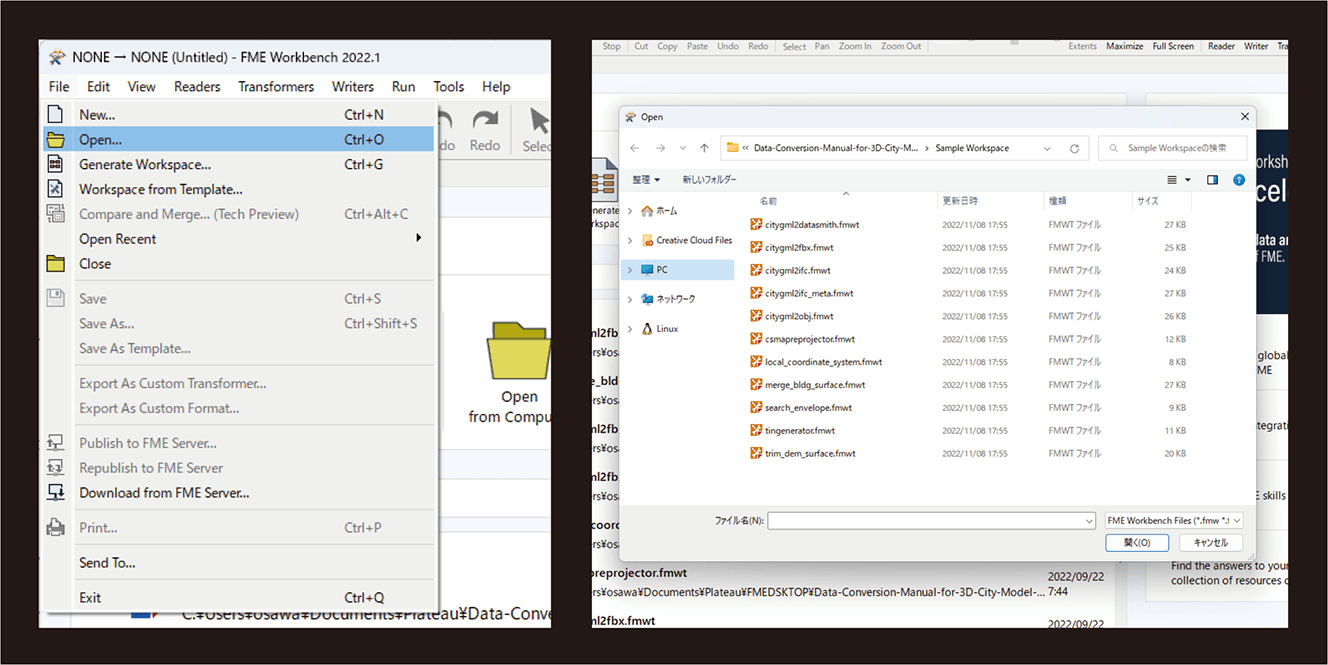Click the Sample Workspace breadcrumb

[972, 148]
